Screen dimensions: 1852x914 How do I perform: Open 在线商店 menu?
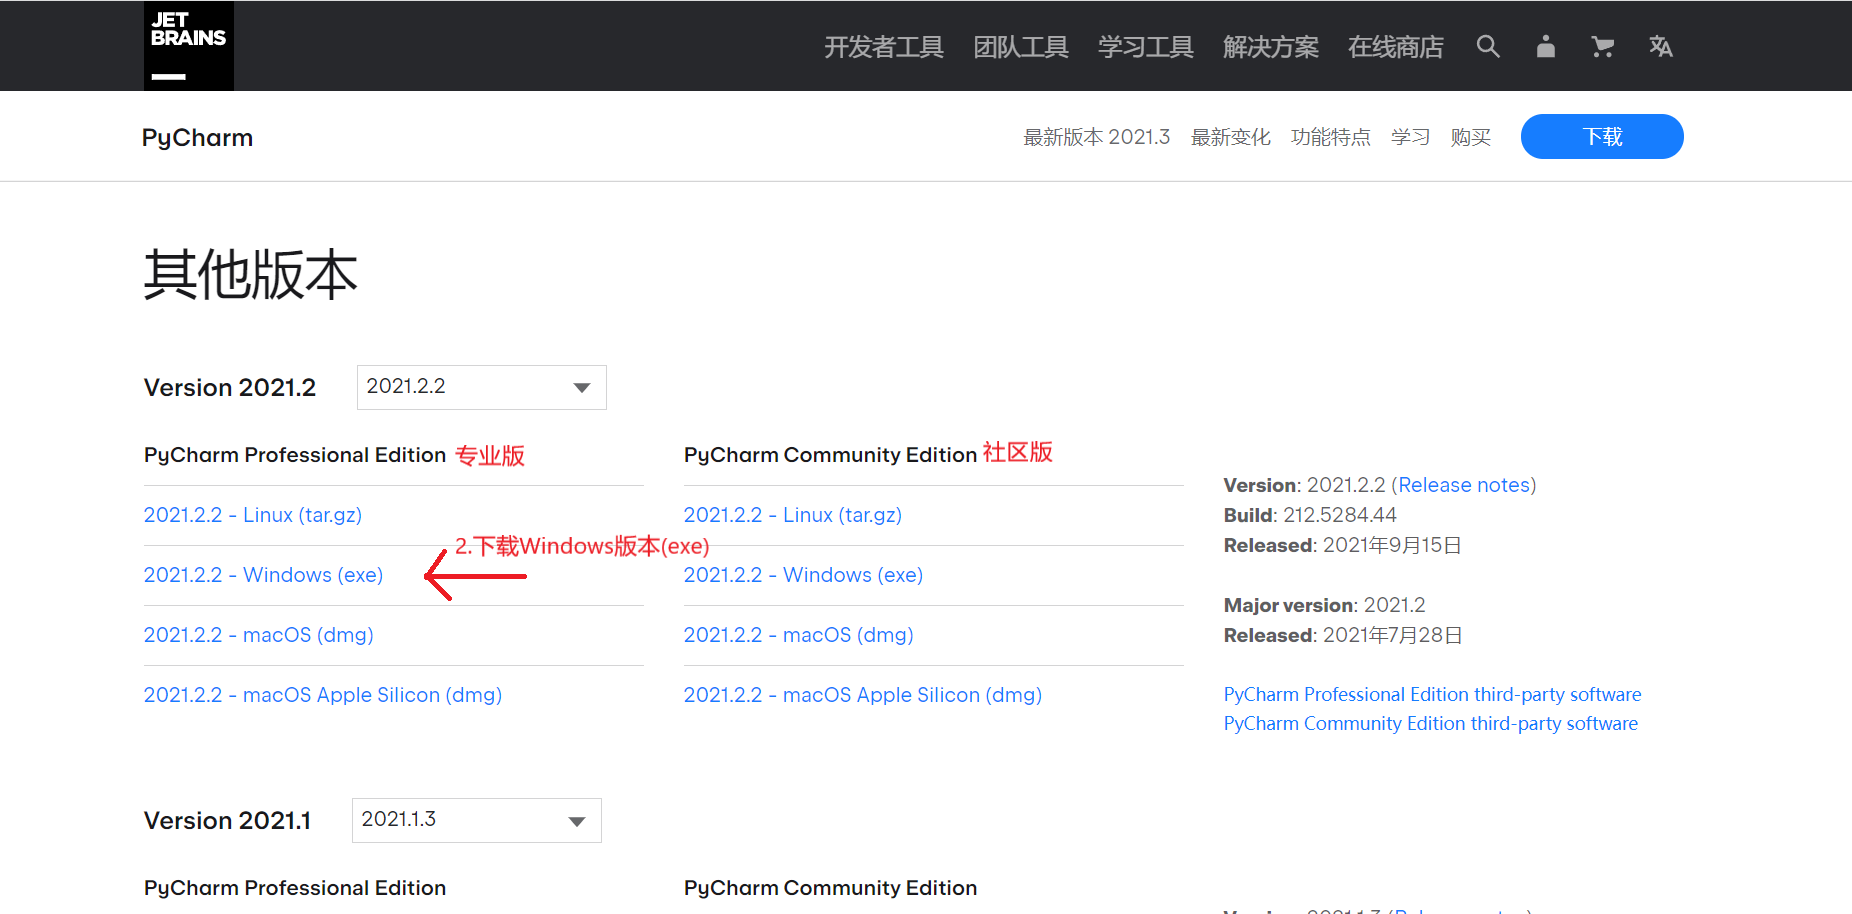(x=1396, y=47)
